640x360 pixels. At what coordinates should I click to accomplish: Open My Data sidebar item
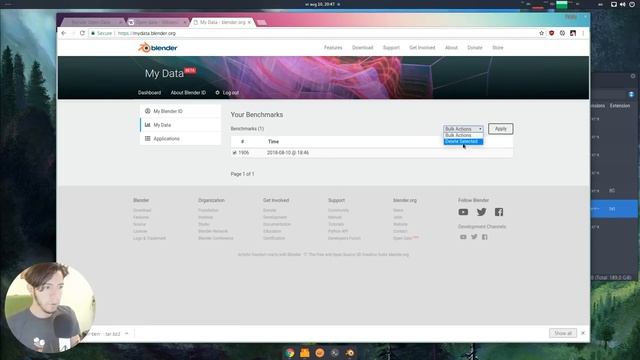coord(180,125)
